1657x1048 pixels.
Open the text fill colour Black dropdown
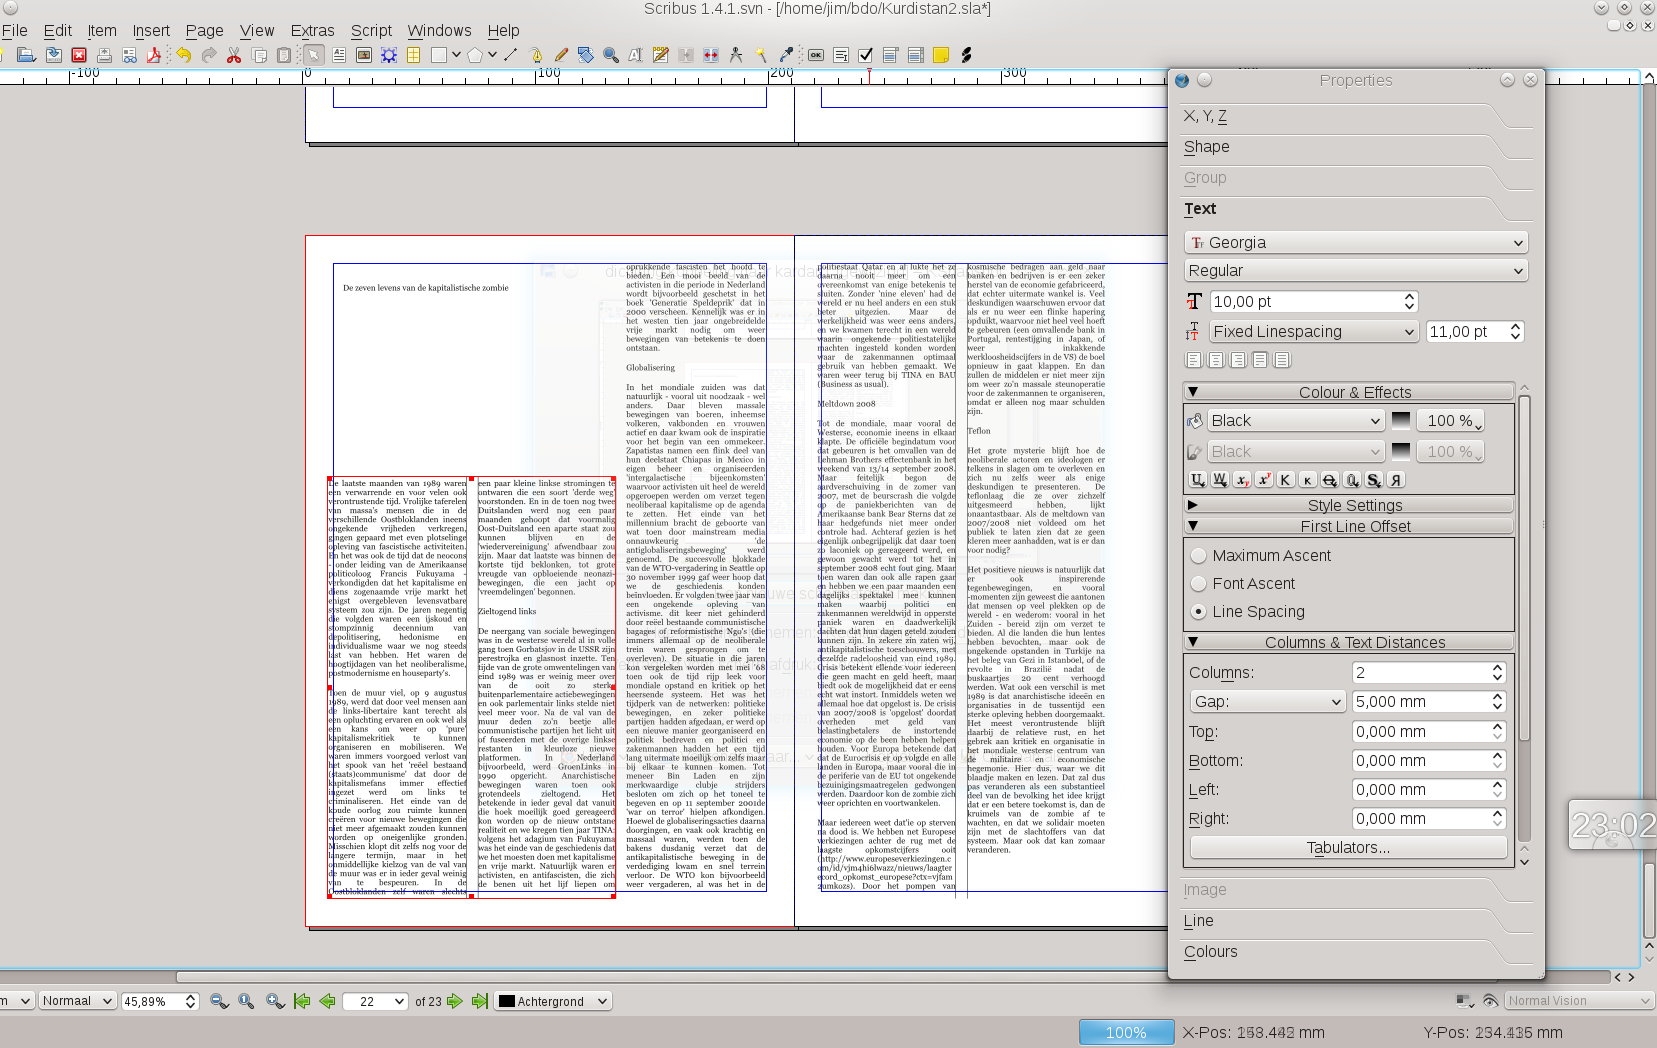tap(1296, 421)
